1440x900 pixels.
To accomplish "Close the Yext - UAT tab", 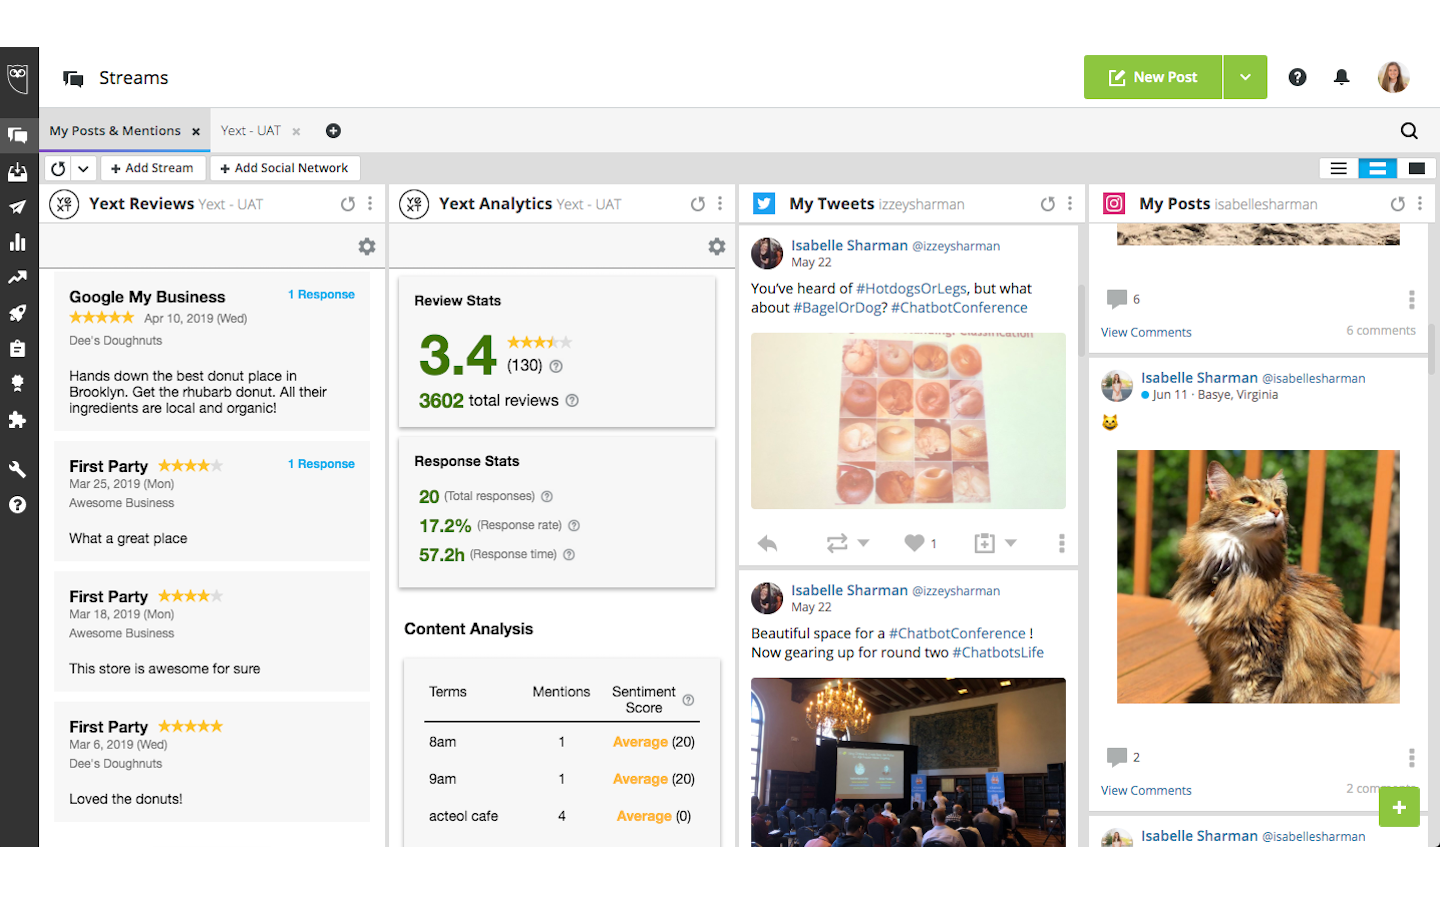I will [x=296, y=132].
